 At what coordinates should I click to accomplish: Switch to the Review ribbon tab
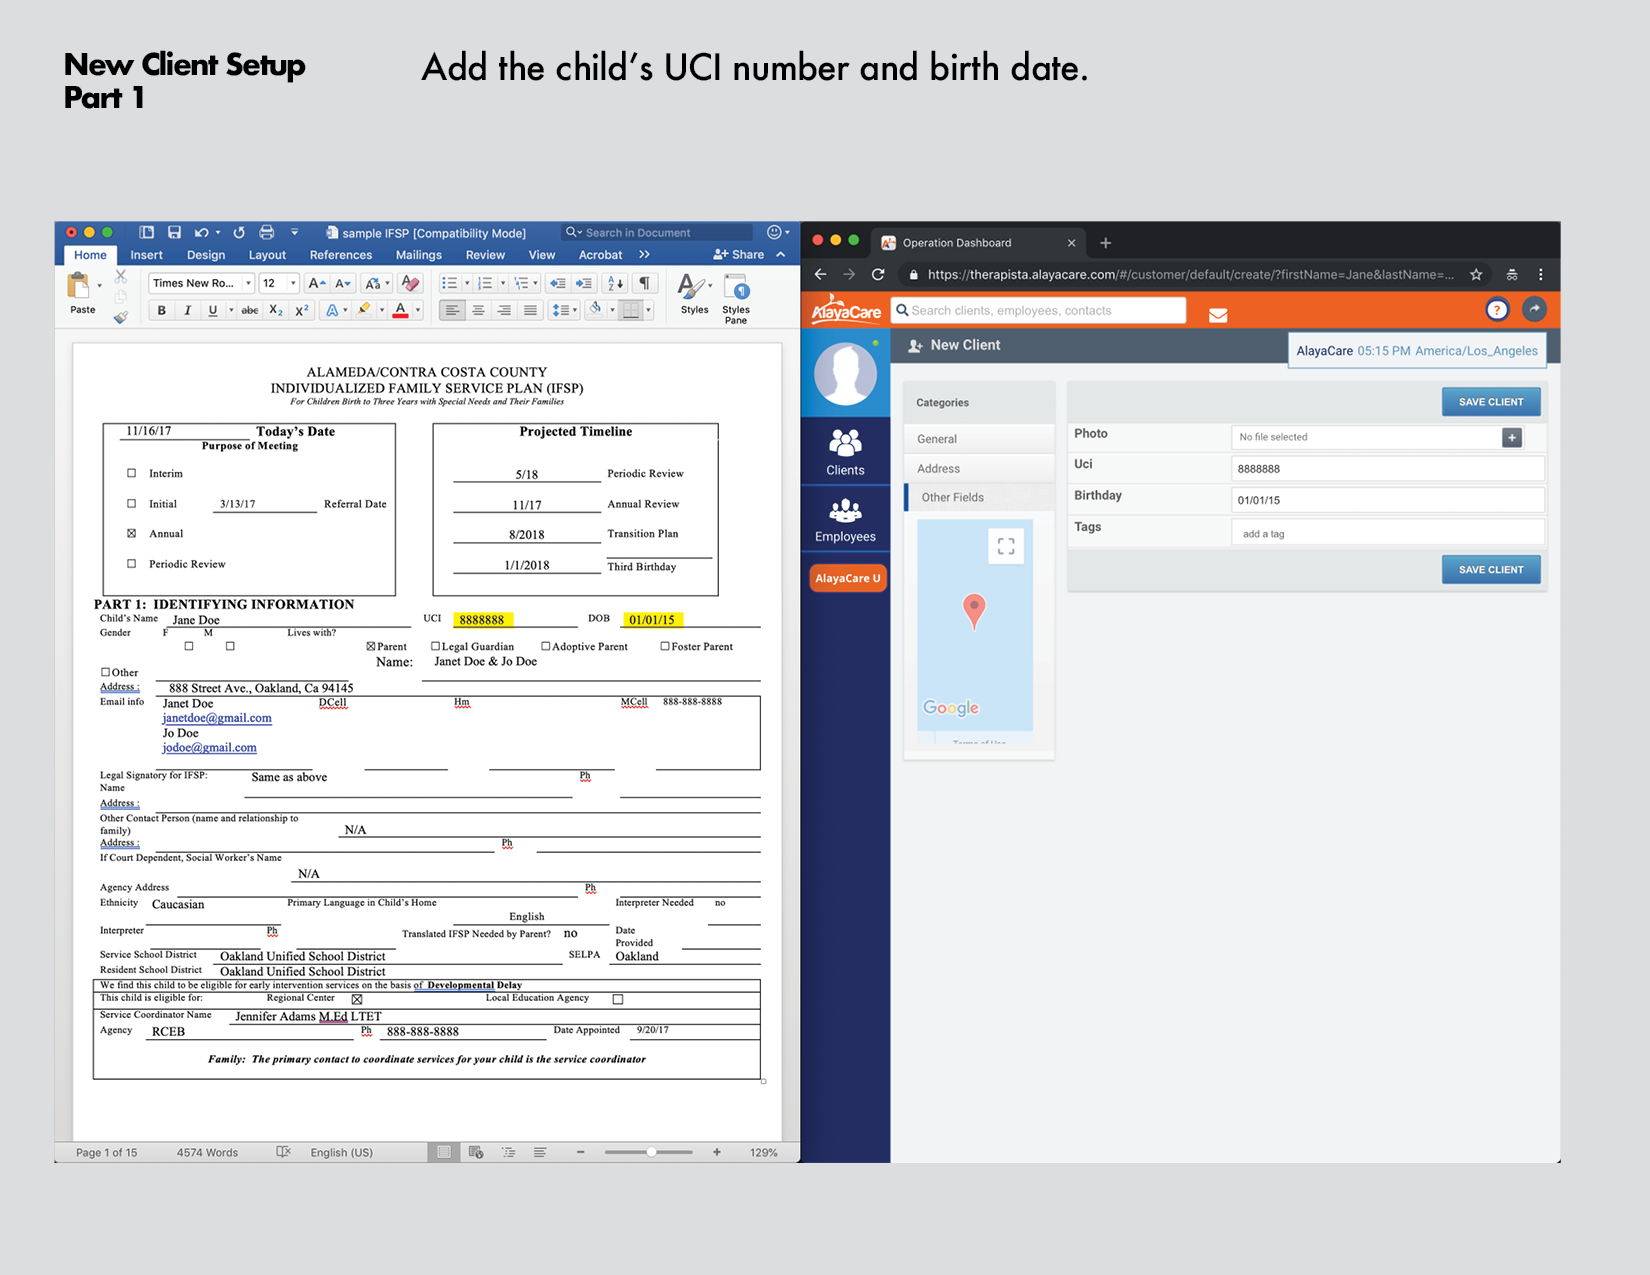(x=485, y=255)
